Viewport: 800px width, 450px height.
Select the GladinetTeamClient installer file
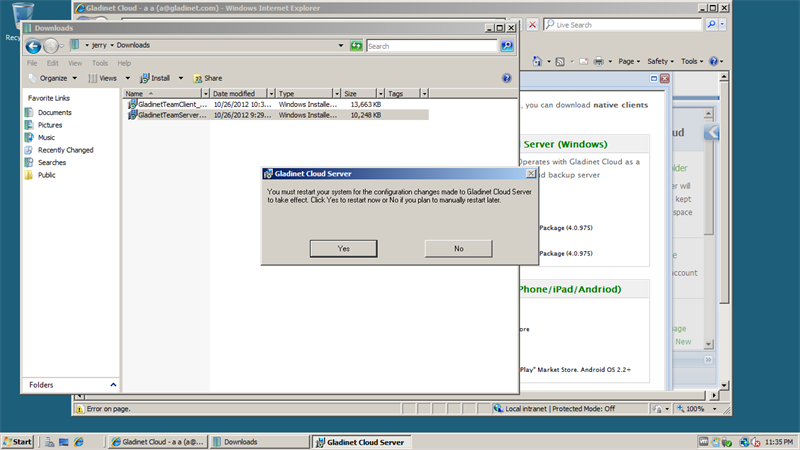pyautogui.click(x=278, y=104)
